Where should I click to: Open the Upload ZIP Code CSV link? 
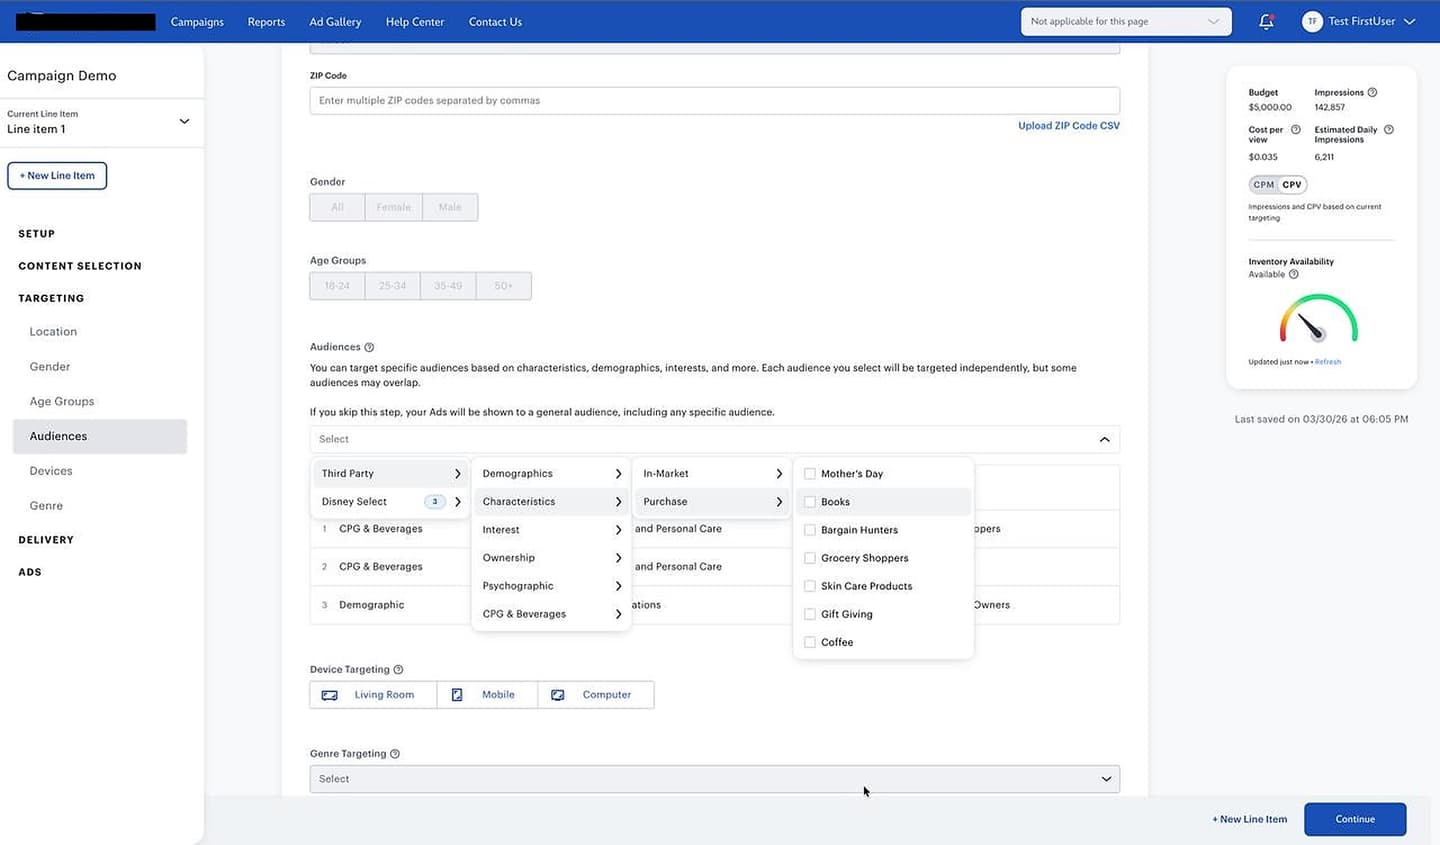[1068, 125]
